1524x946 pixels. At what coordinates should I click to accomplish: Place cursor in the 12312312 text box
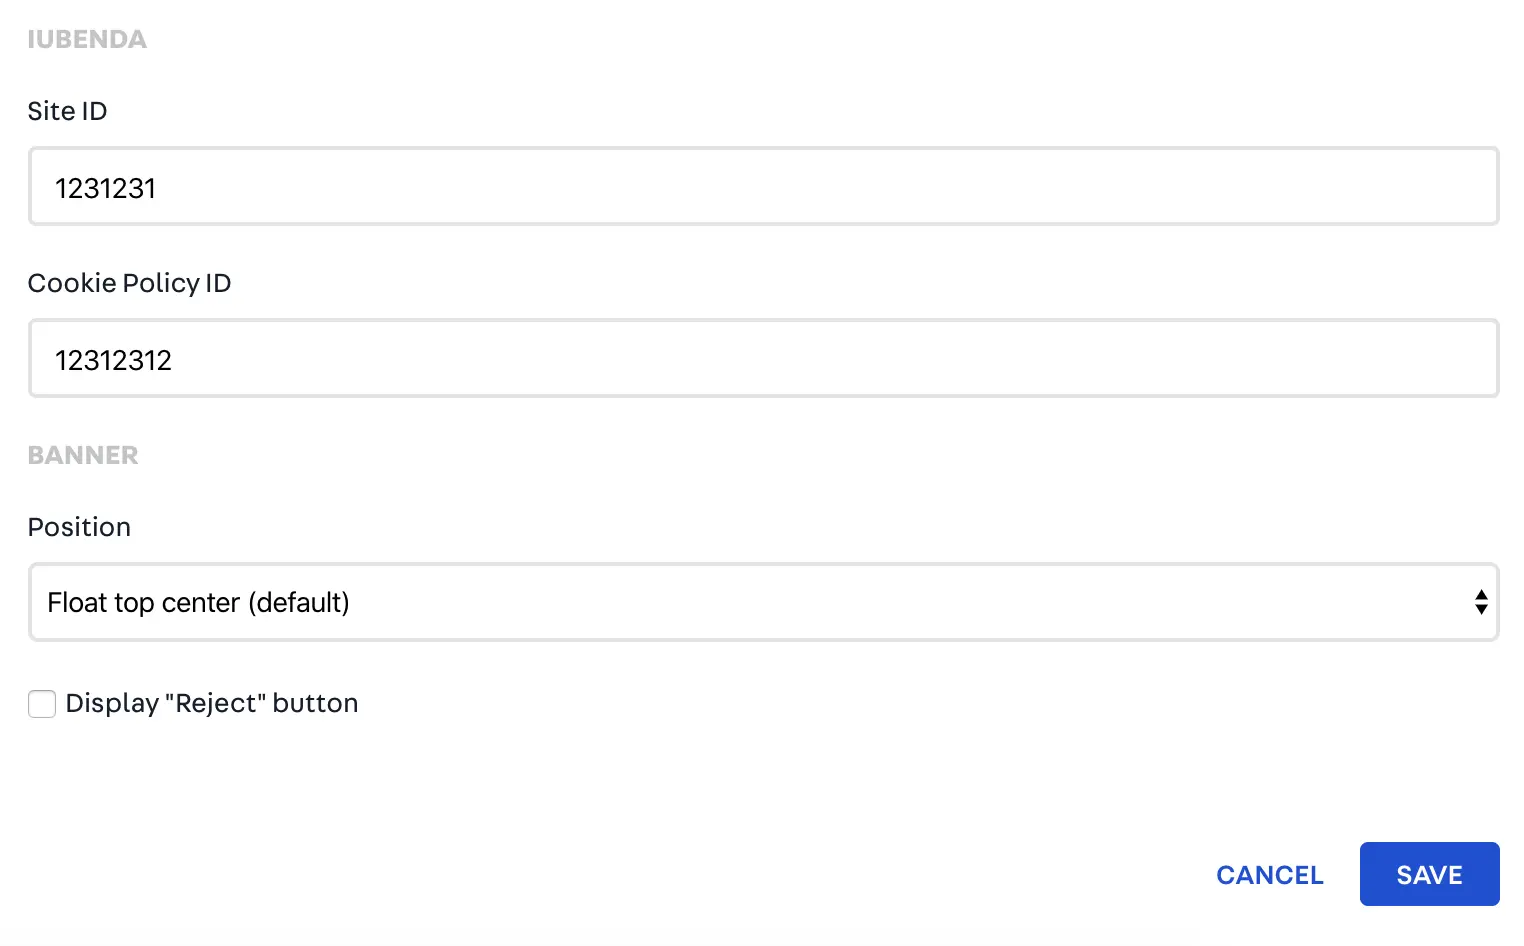114,360
